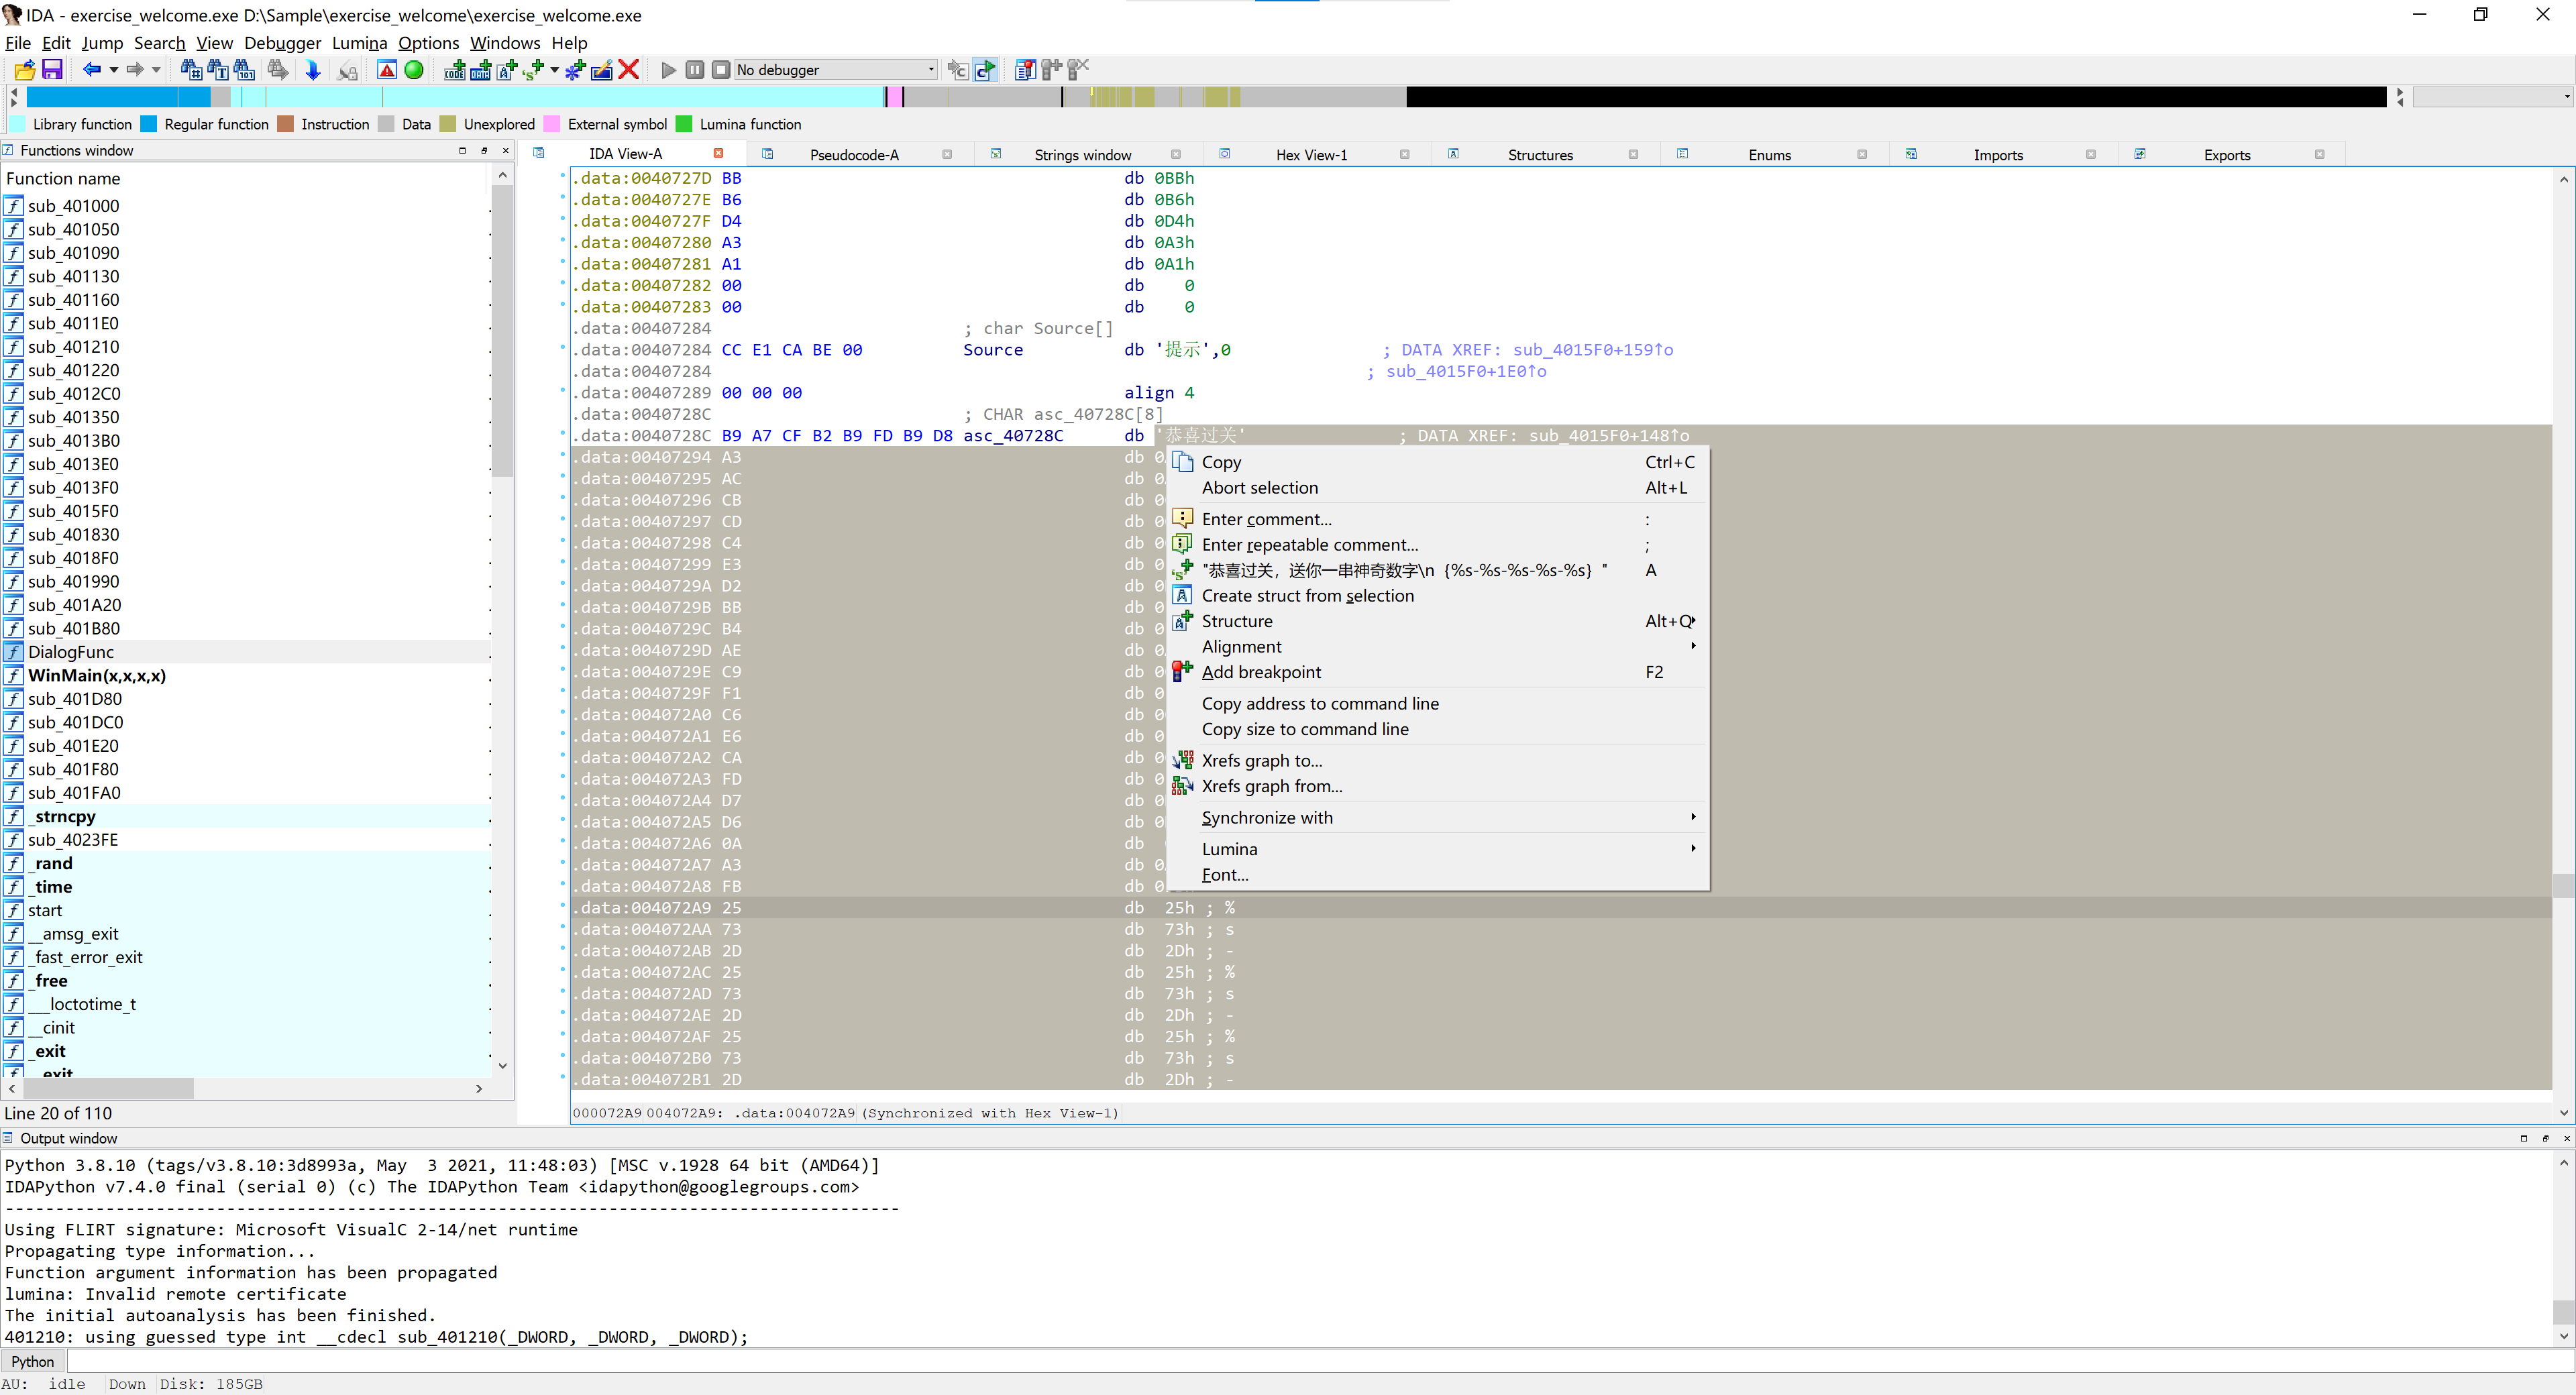Select 'Enter repeatable comment...' context menu entry

click(x=1438, y=545)
